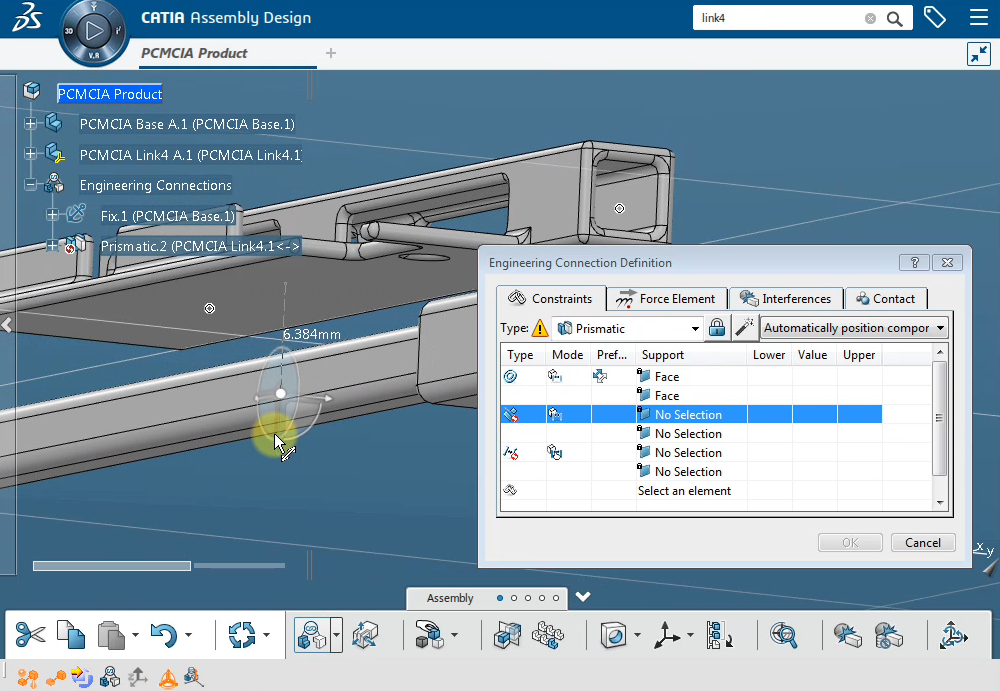
Task: Clear the link4 search text
Action: (x=870, y=19)
